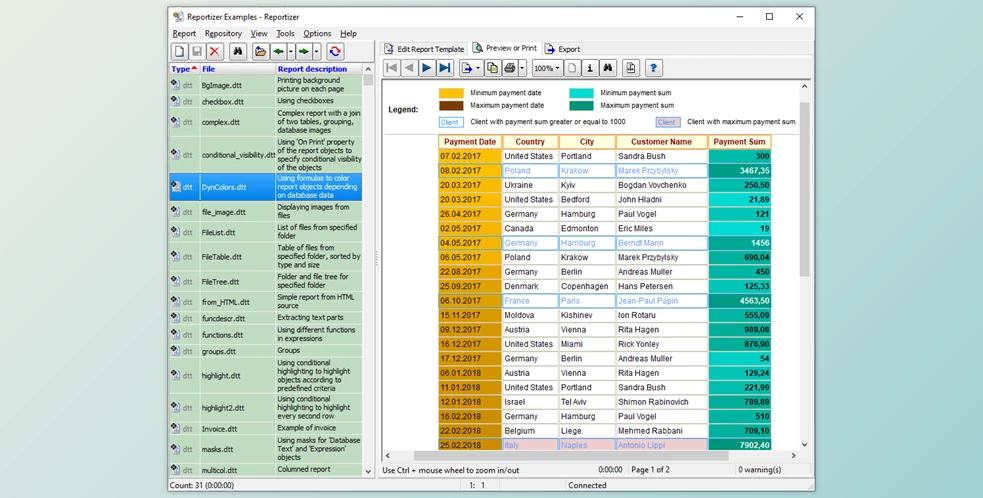Click cyan Minimum payment sum legend swatch
This screenshot has width=983, height=498.
tap(581, 93)
